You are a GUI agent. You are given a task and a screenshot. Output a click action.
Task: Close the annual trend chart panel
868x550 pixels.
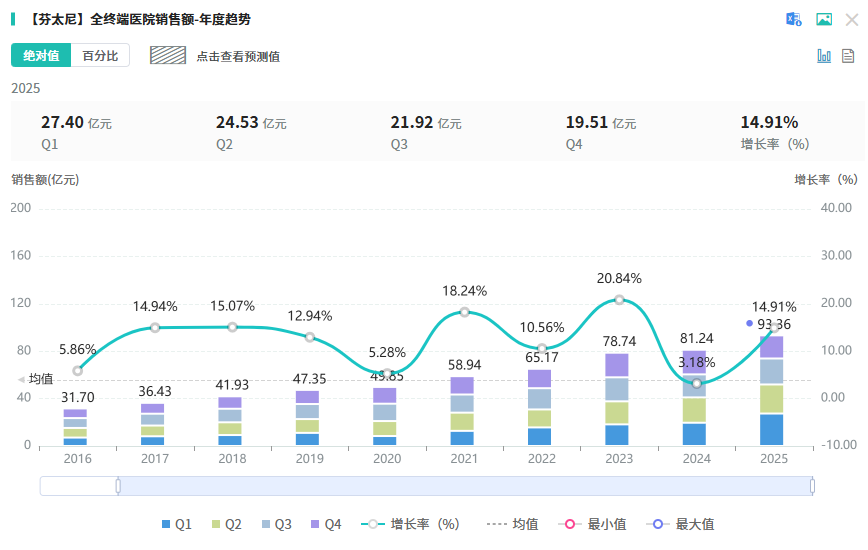click(x=852, y=19)
